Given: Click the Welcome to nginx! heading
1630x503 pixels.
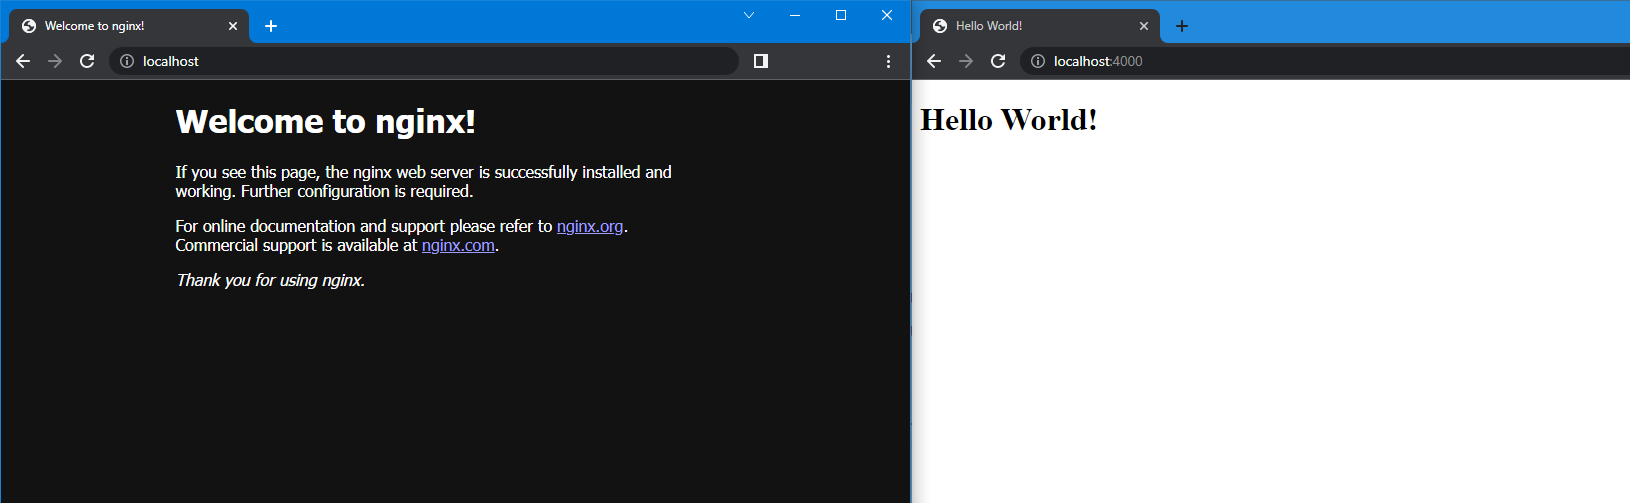Looking at the screenshot, I should click(325, 121).
